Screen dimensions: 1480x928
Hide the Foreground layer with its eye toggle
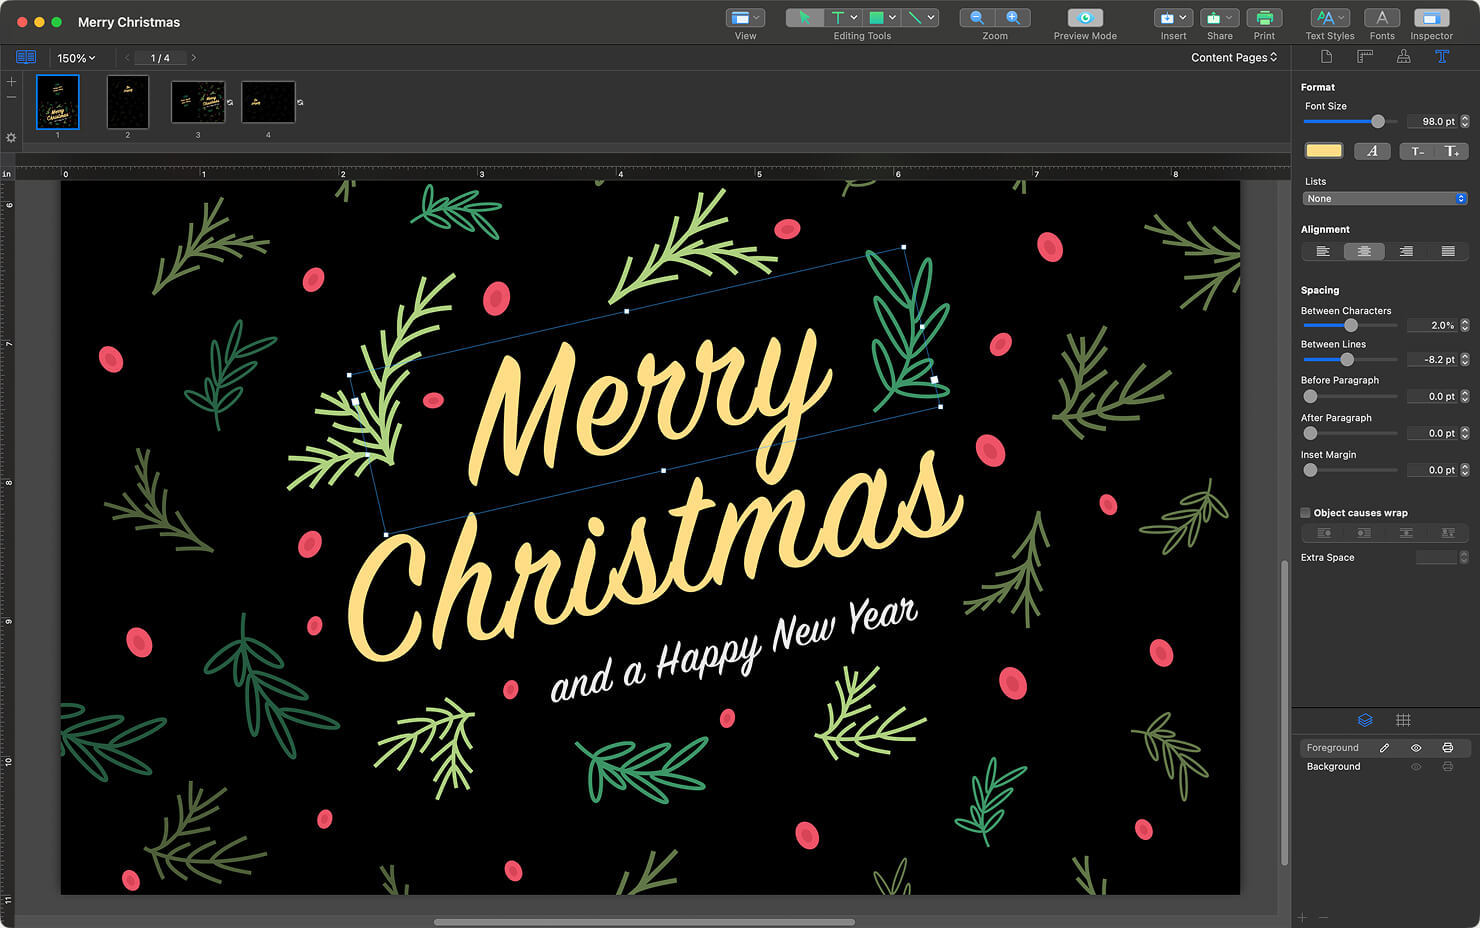tap(1416, 748)
